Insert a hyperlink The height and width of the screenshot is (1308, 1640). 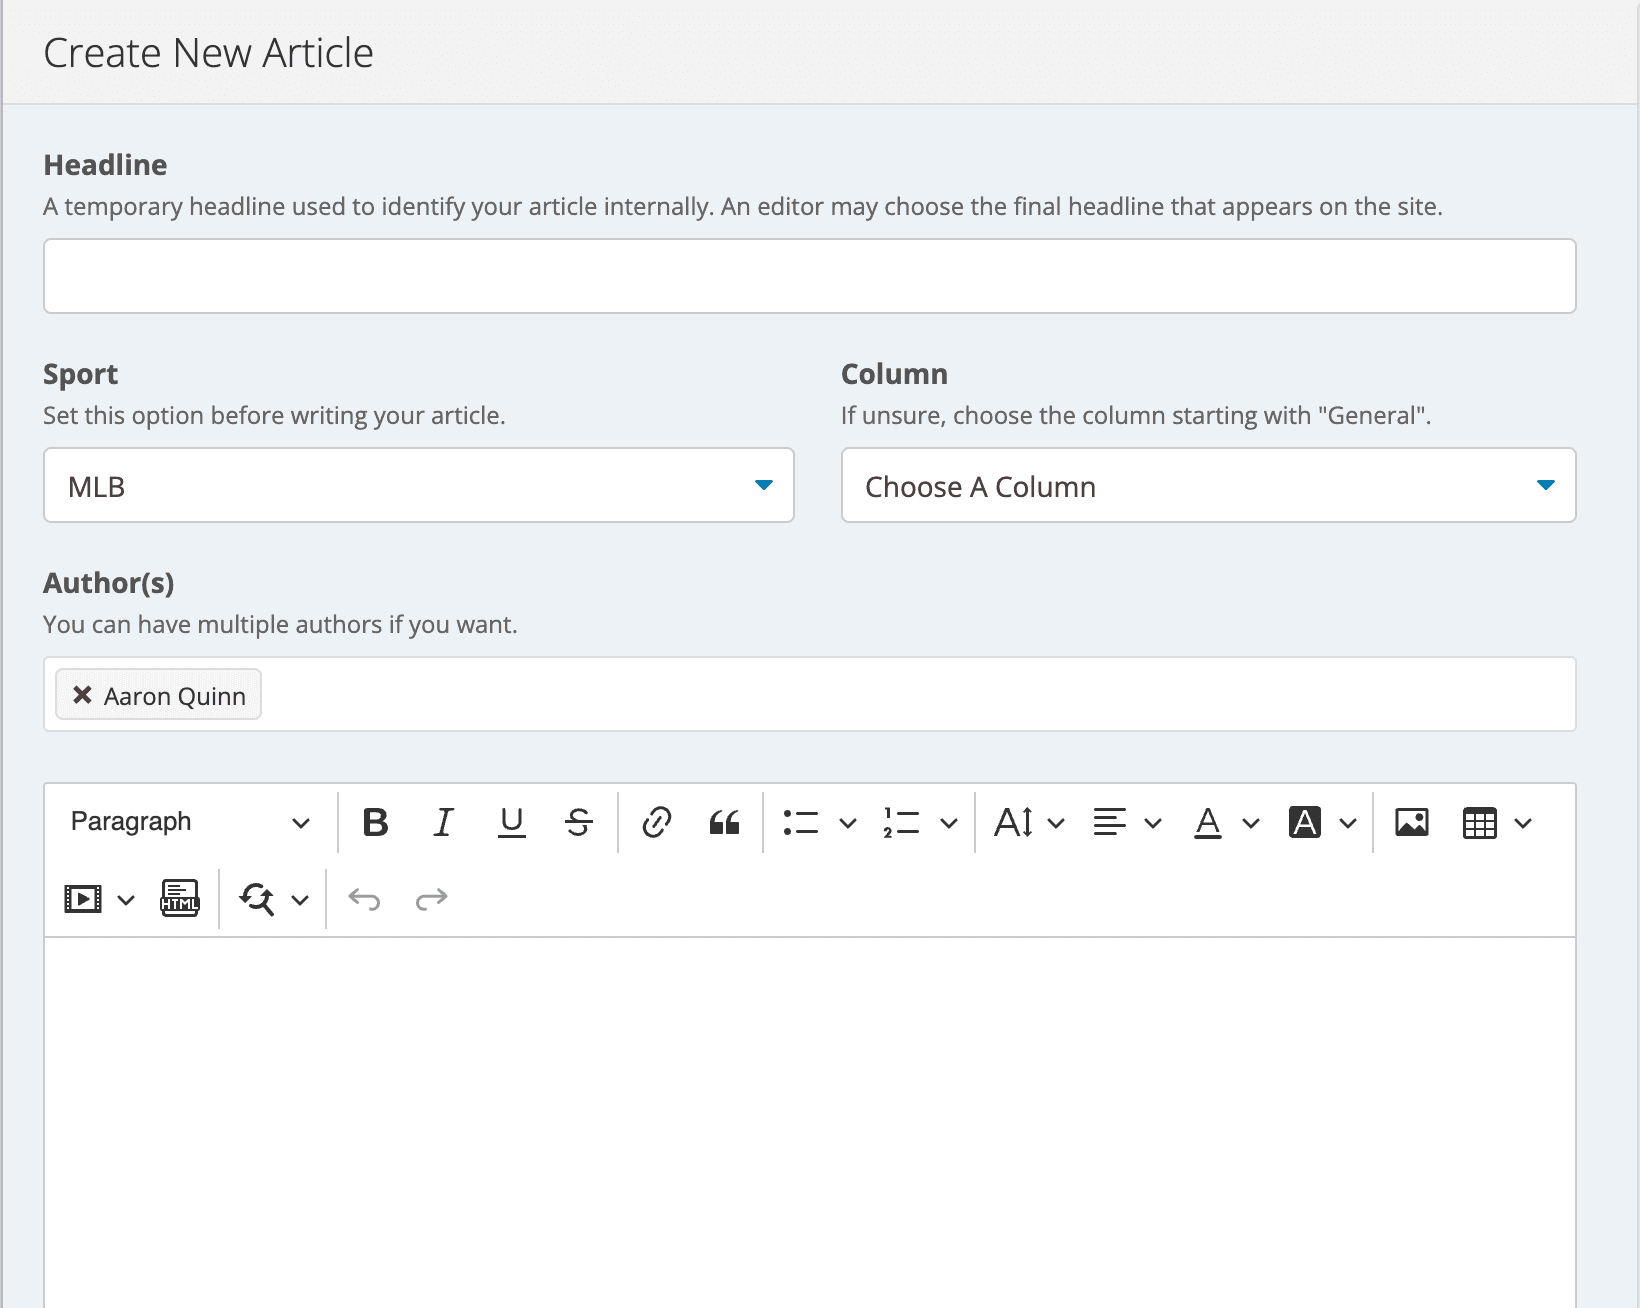656,822
